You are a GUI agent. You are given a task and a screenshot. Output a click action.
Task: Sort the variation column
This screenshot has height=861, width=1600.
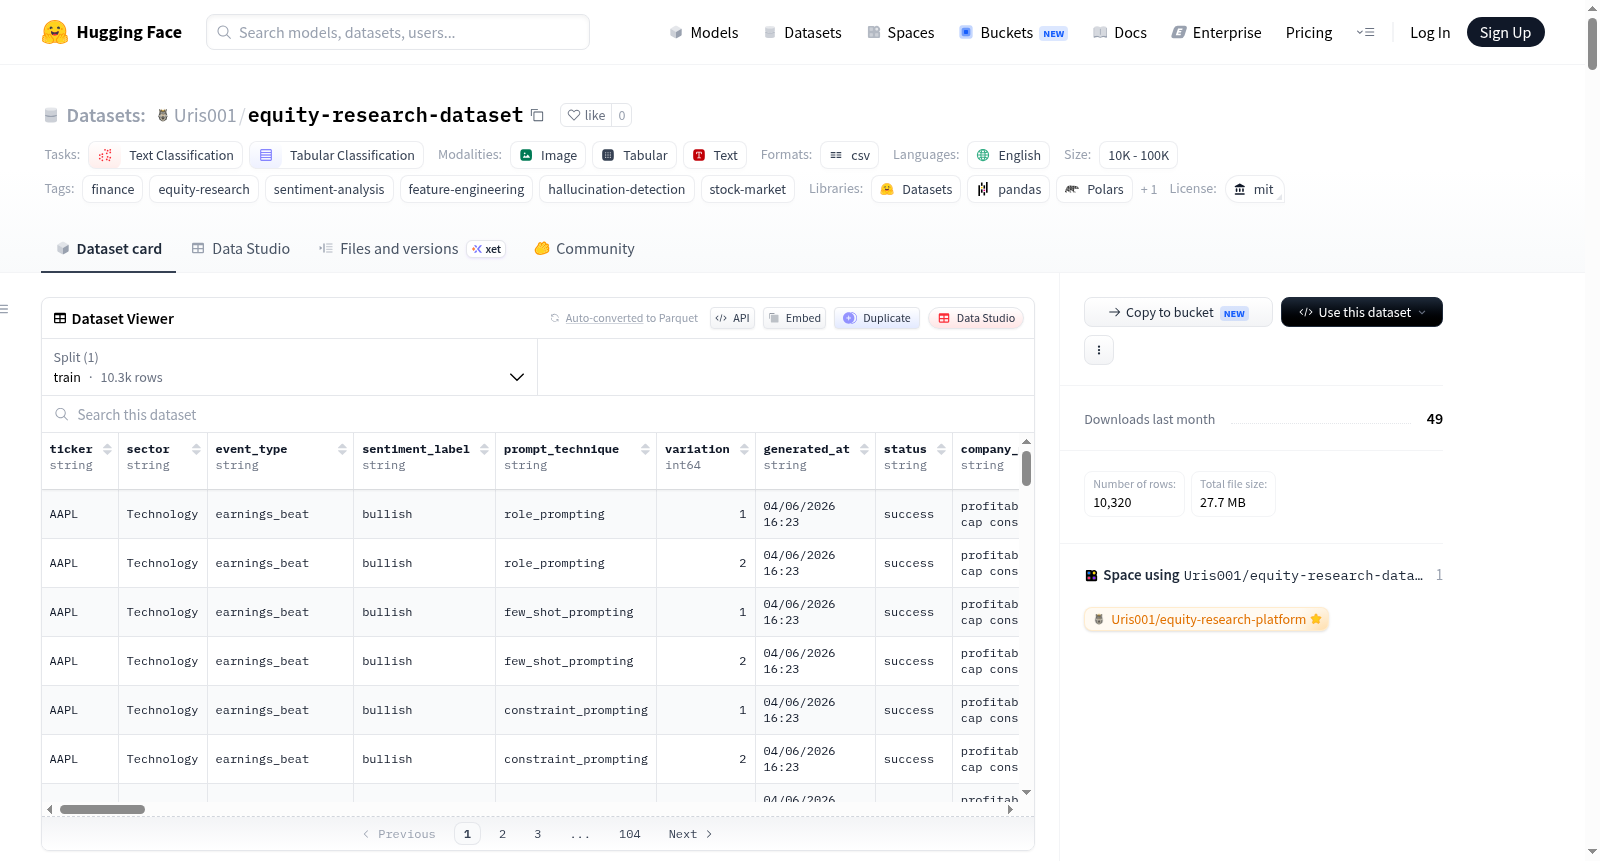tap(744, 449)
